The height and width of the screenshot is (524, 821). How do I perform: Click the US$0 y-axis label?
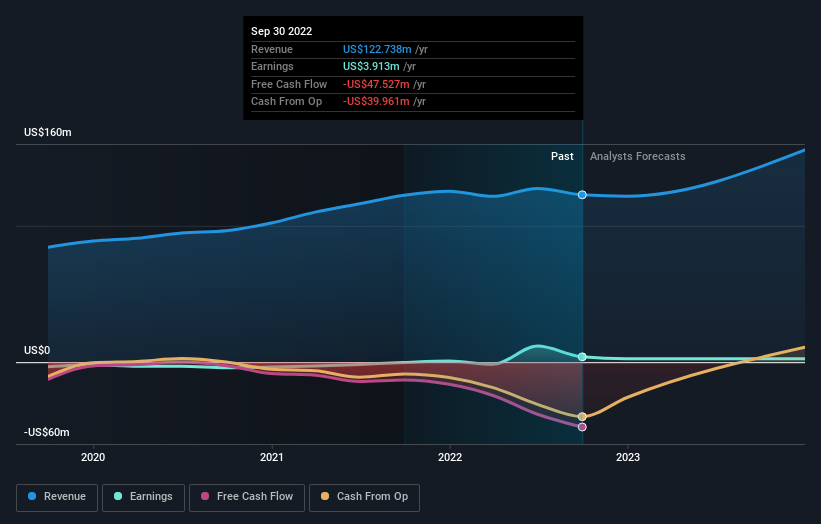[x=37, y=350]
